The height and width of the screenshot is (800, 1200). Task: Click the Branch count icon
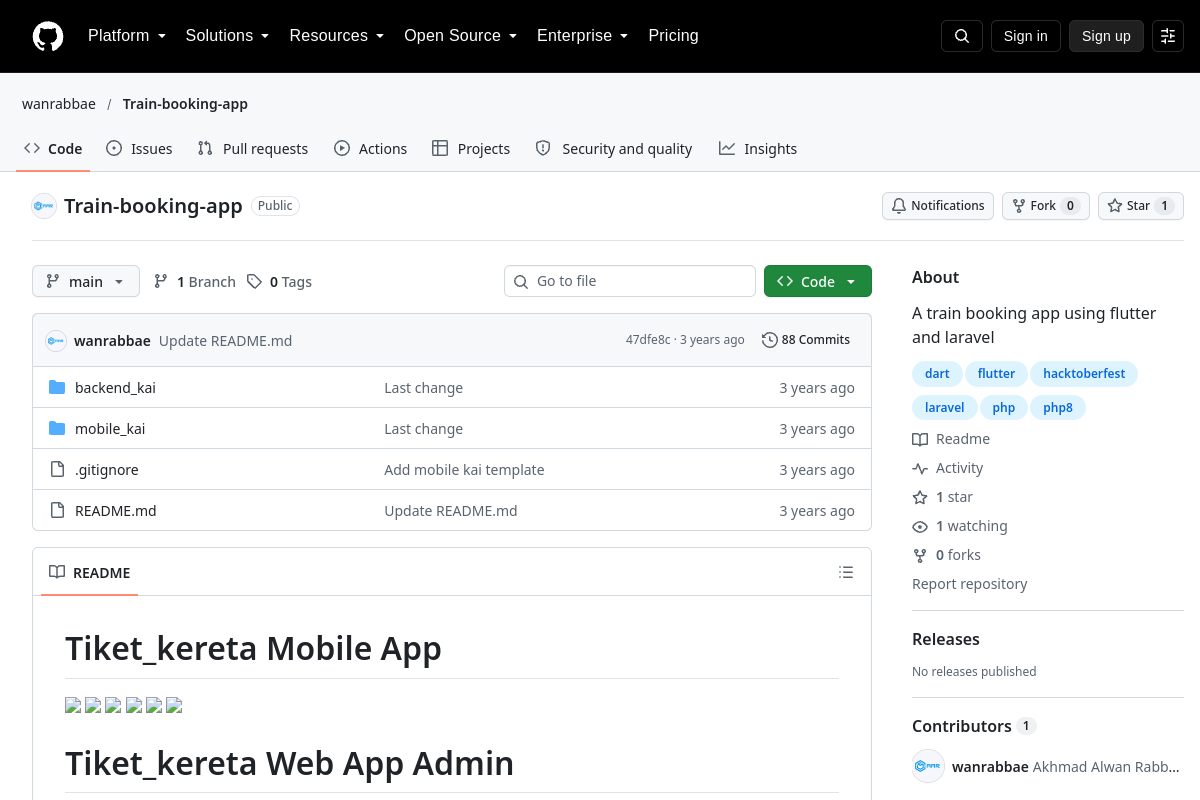coord(161,282)
